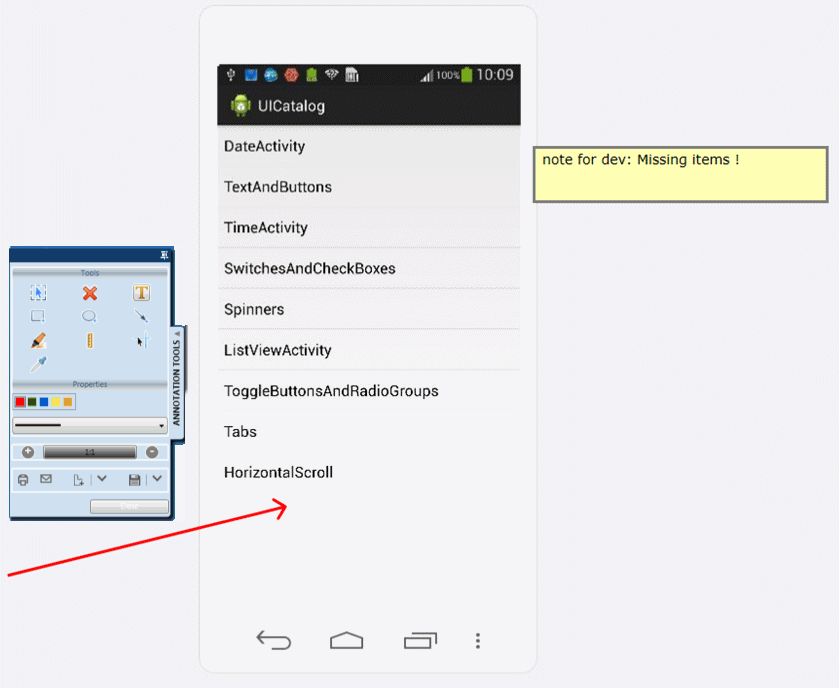Pick the highlighter marker tool
This screenshot has width=839, height=688.
38,341
